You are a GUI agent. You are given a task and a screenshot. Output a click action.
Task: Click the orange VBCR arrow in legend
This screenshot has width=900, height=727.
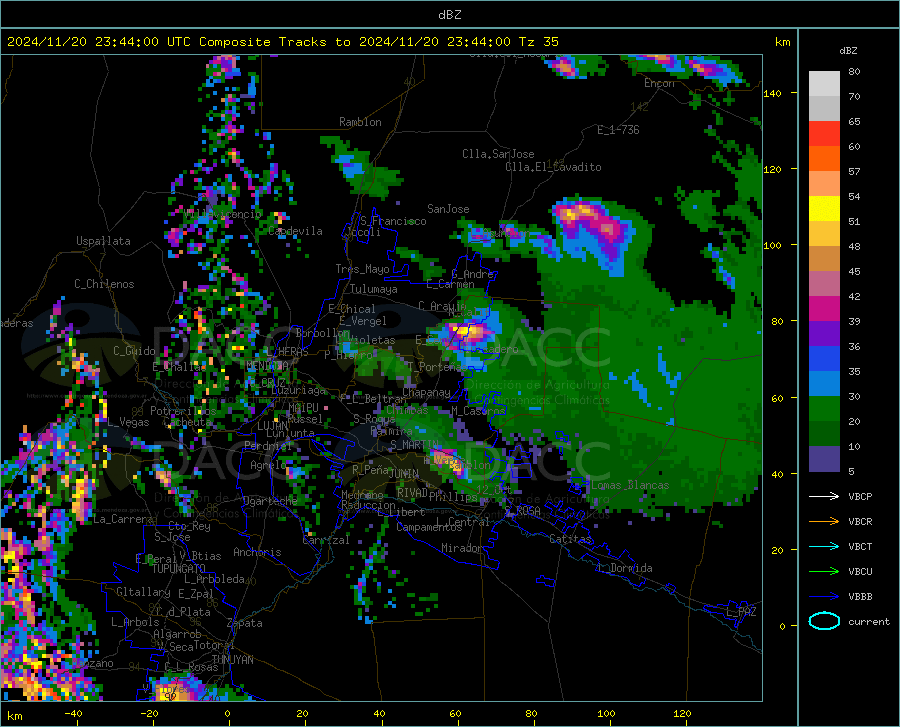[824, 521]
